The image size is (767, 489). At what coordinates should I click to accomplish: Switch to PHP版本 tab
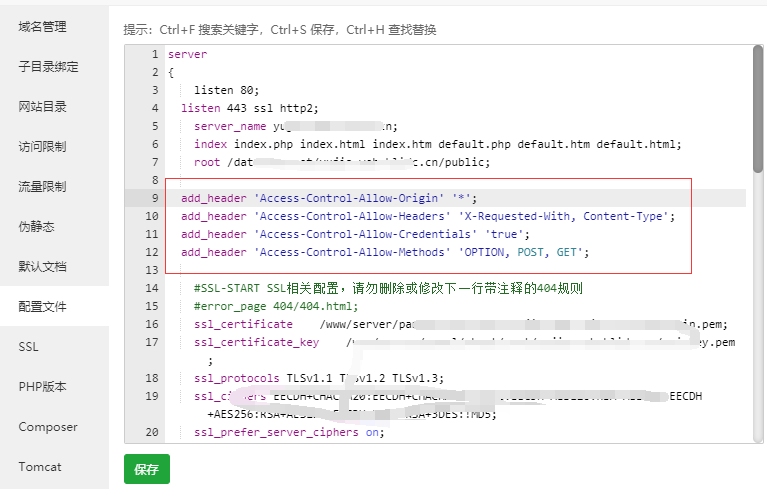(42, 387)
